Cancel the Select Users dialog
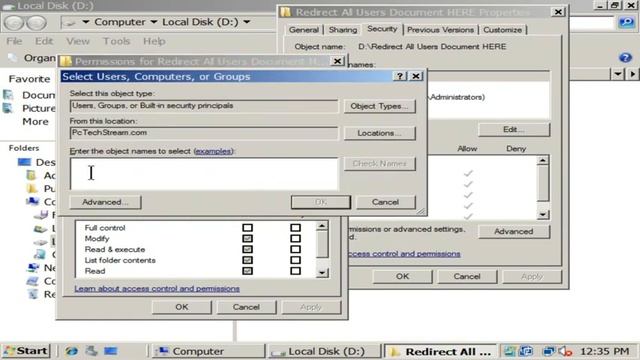This screenshot has height=360, width=640. pyautogui.click(x=386, y=202)
